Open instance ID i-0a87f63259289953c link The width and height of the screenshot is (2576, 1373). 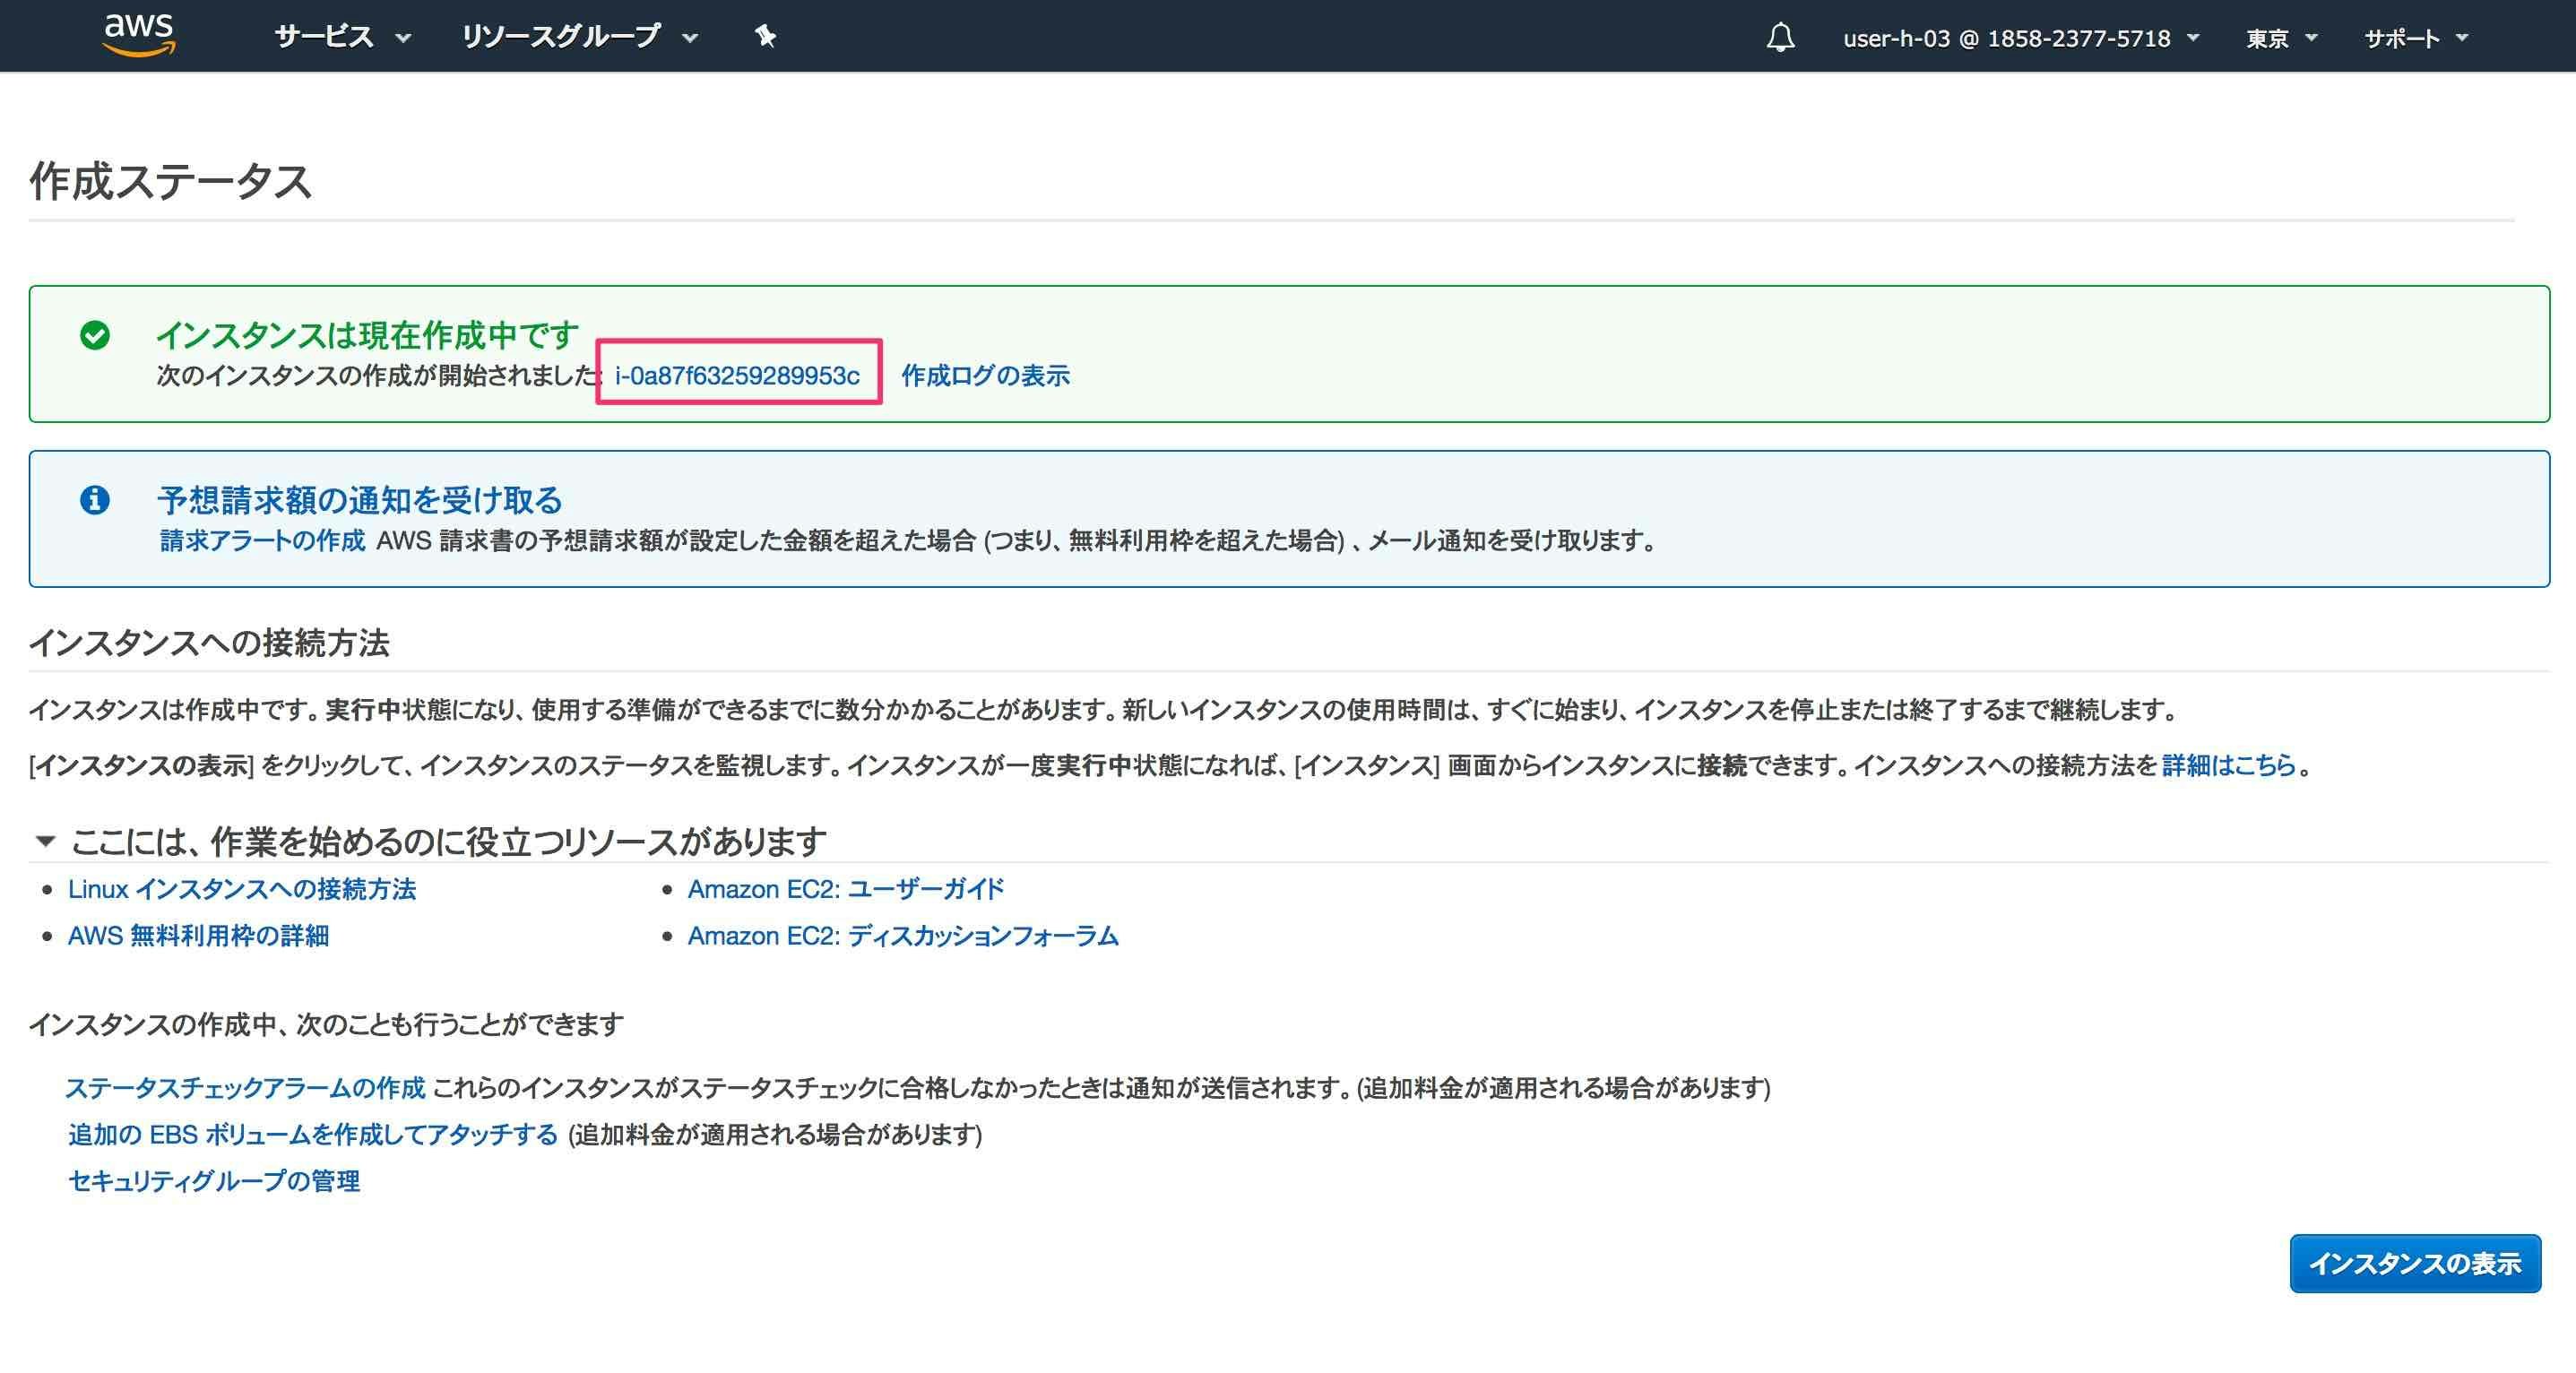737,375
